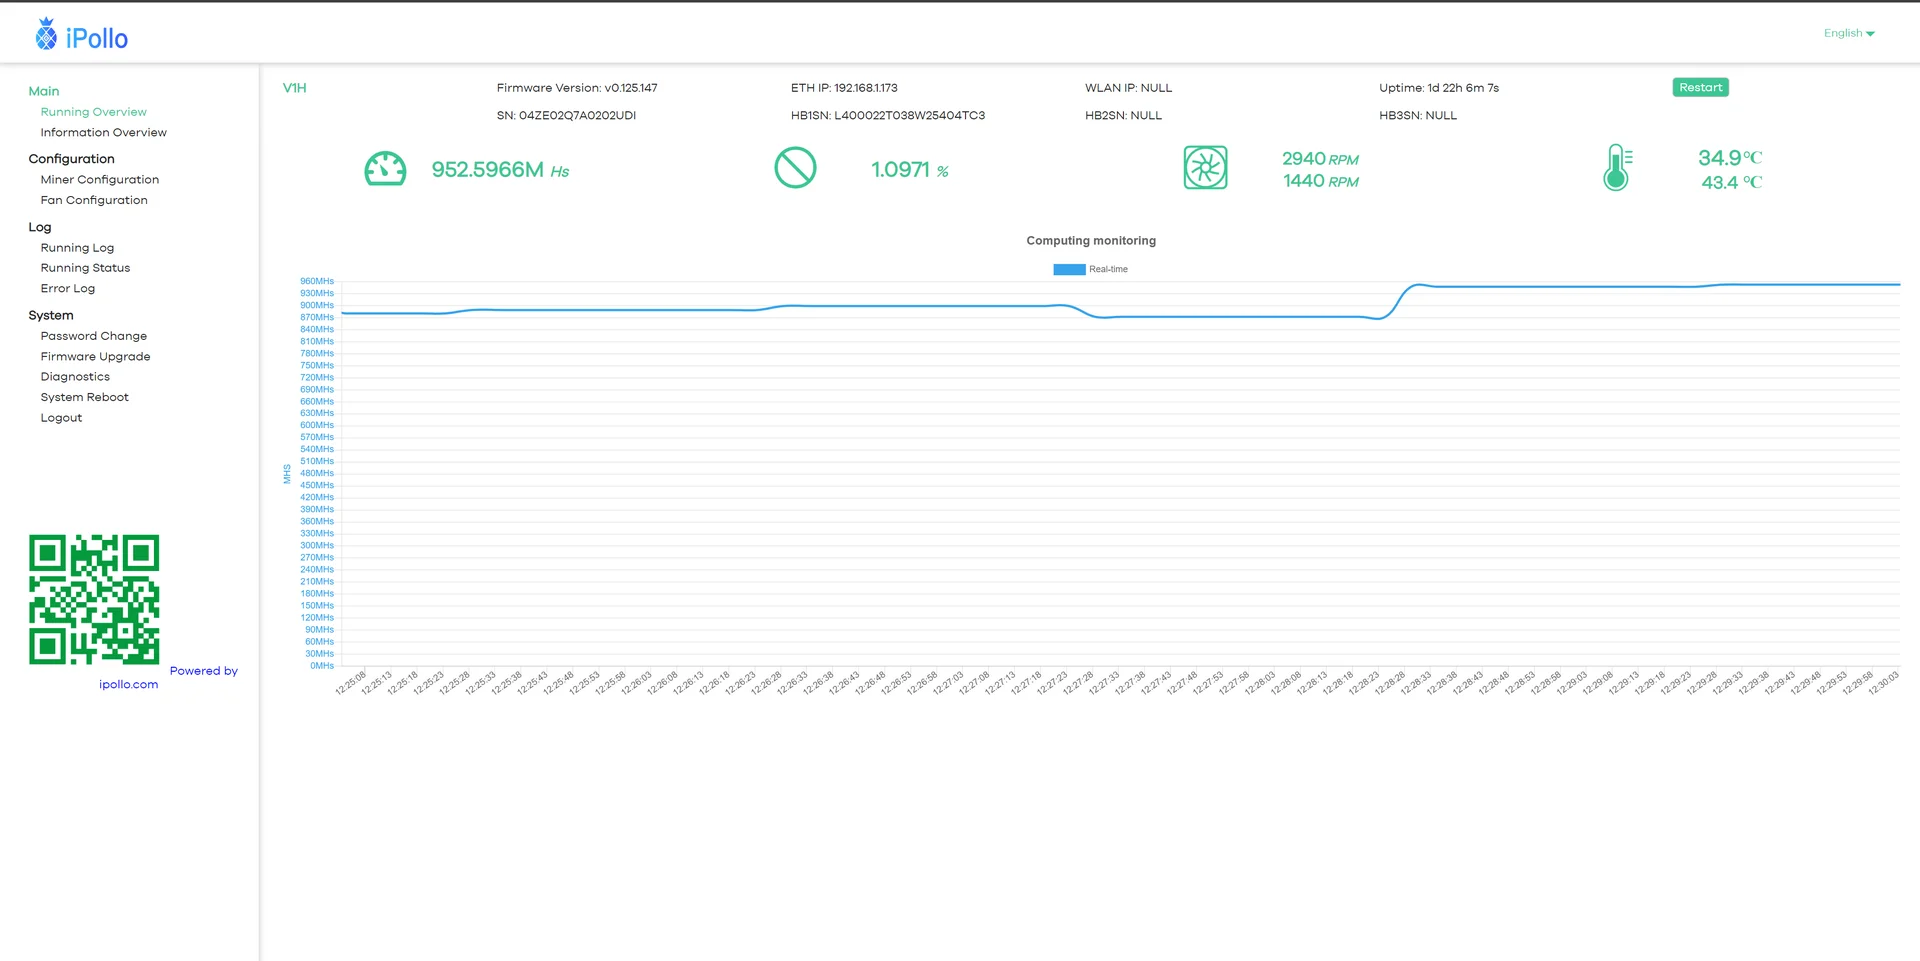Click the ETH IP 192.168.1.173 text

point(844,88)
